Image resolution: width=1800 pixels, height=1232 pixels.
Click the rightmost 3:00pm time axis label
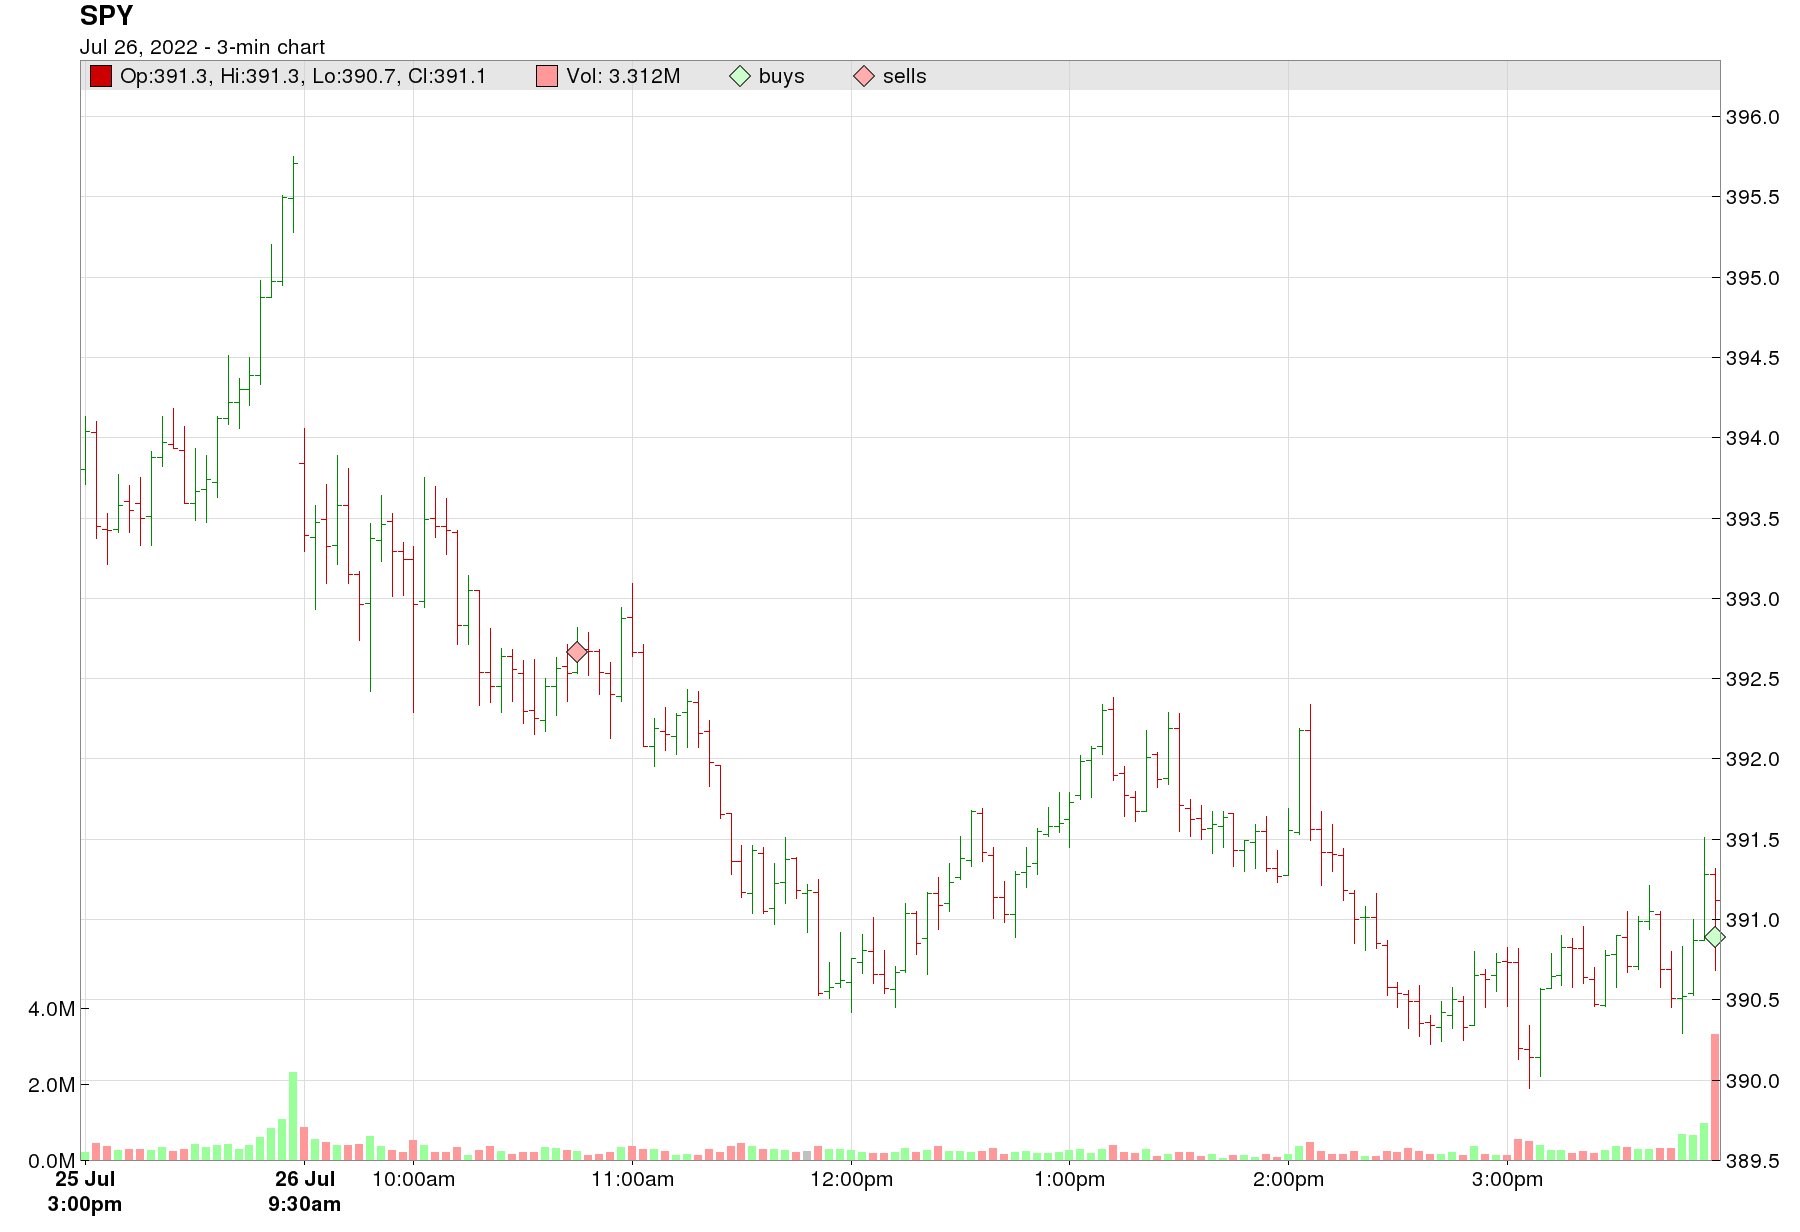1507,1179
